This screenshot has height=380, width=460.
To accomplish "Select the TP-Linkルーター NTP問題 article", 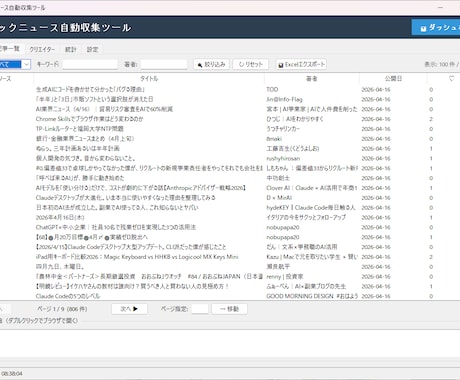I will coord(80,129).
